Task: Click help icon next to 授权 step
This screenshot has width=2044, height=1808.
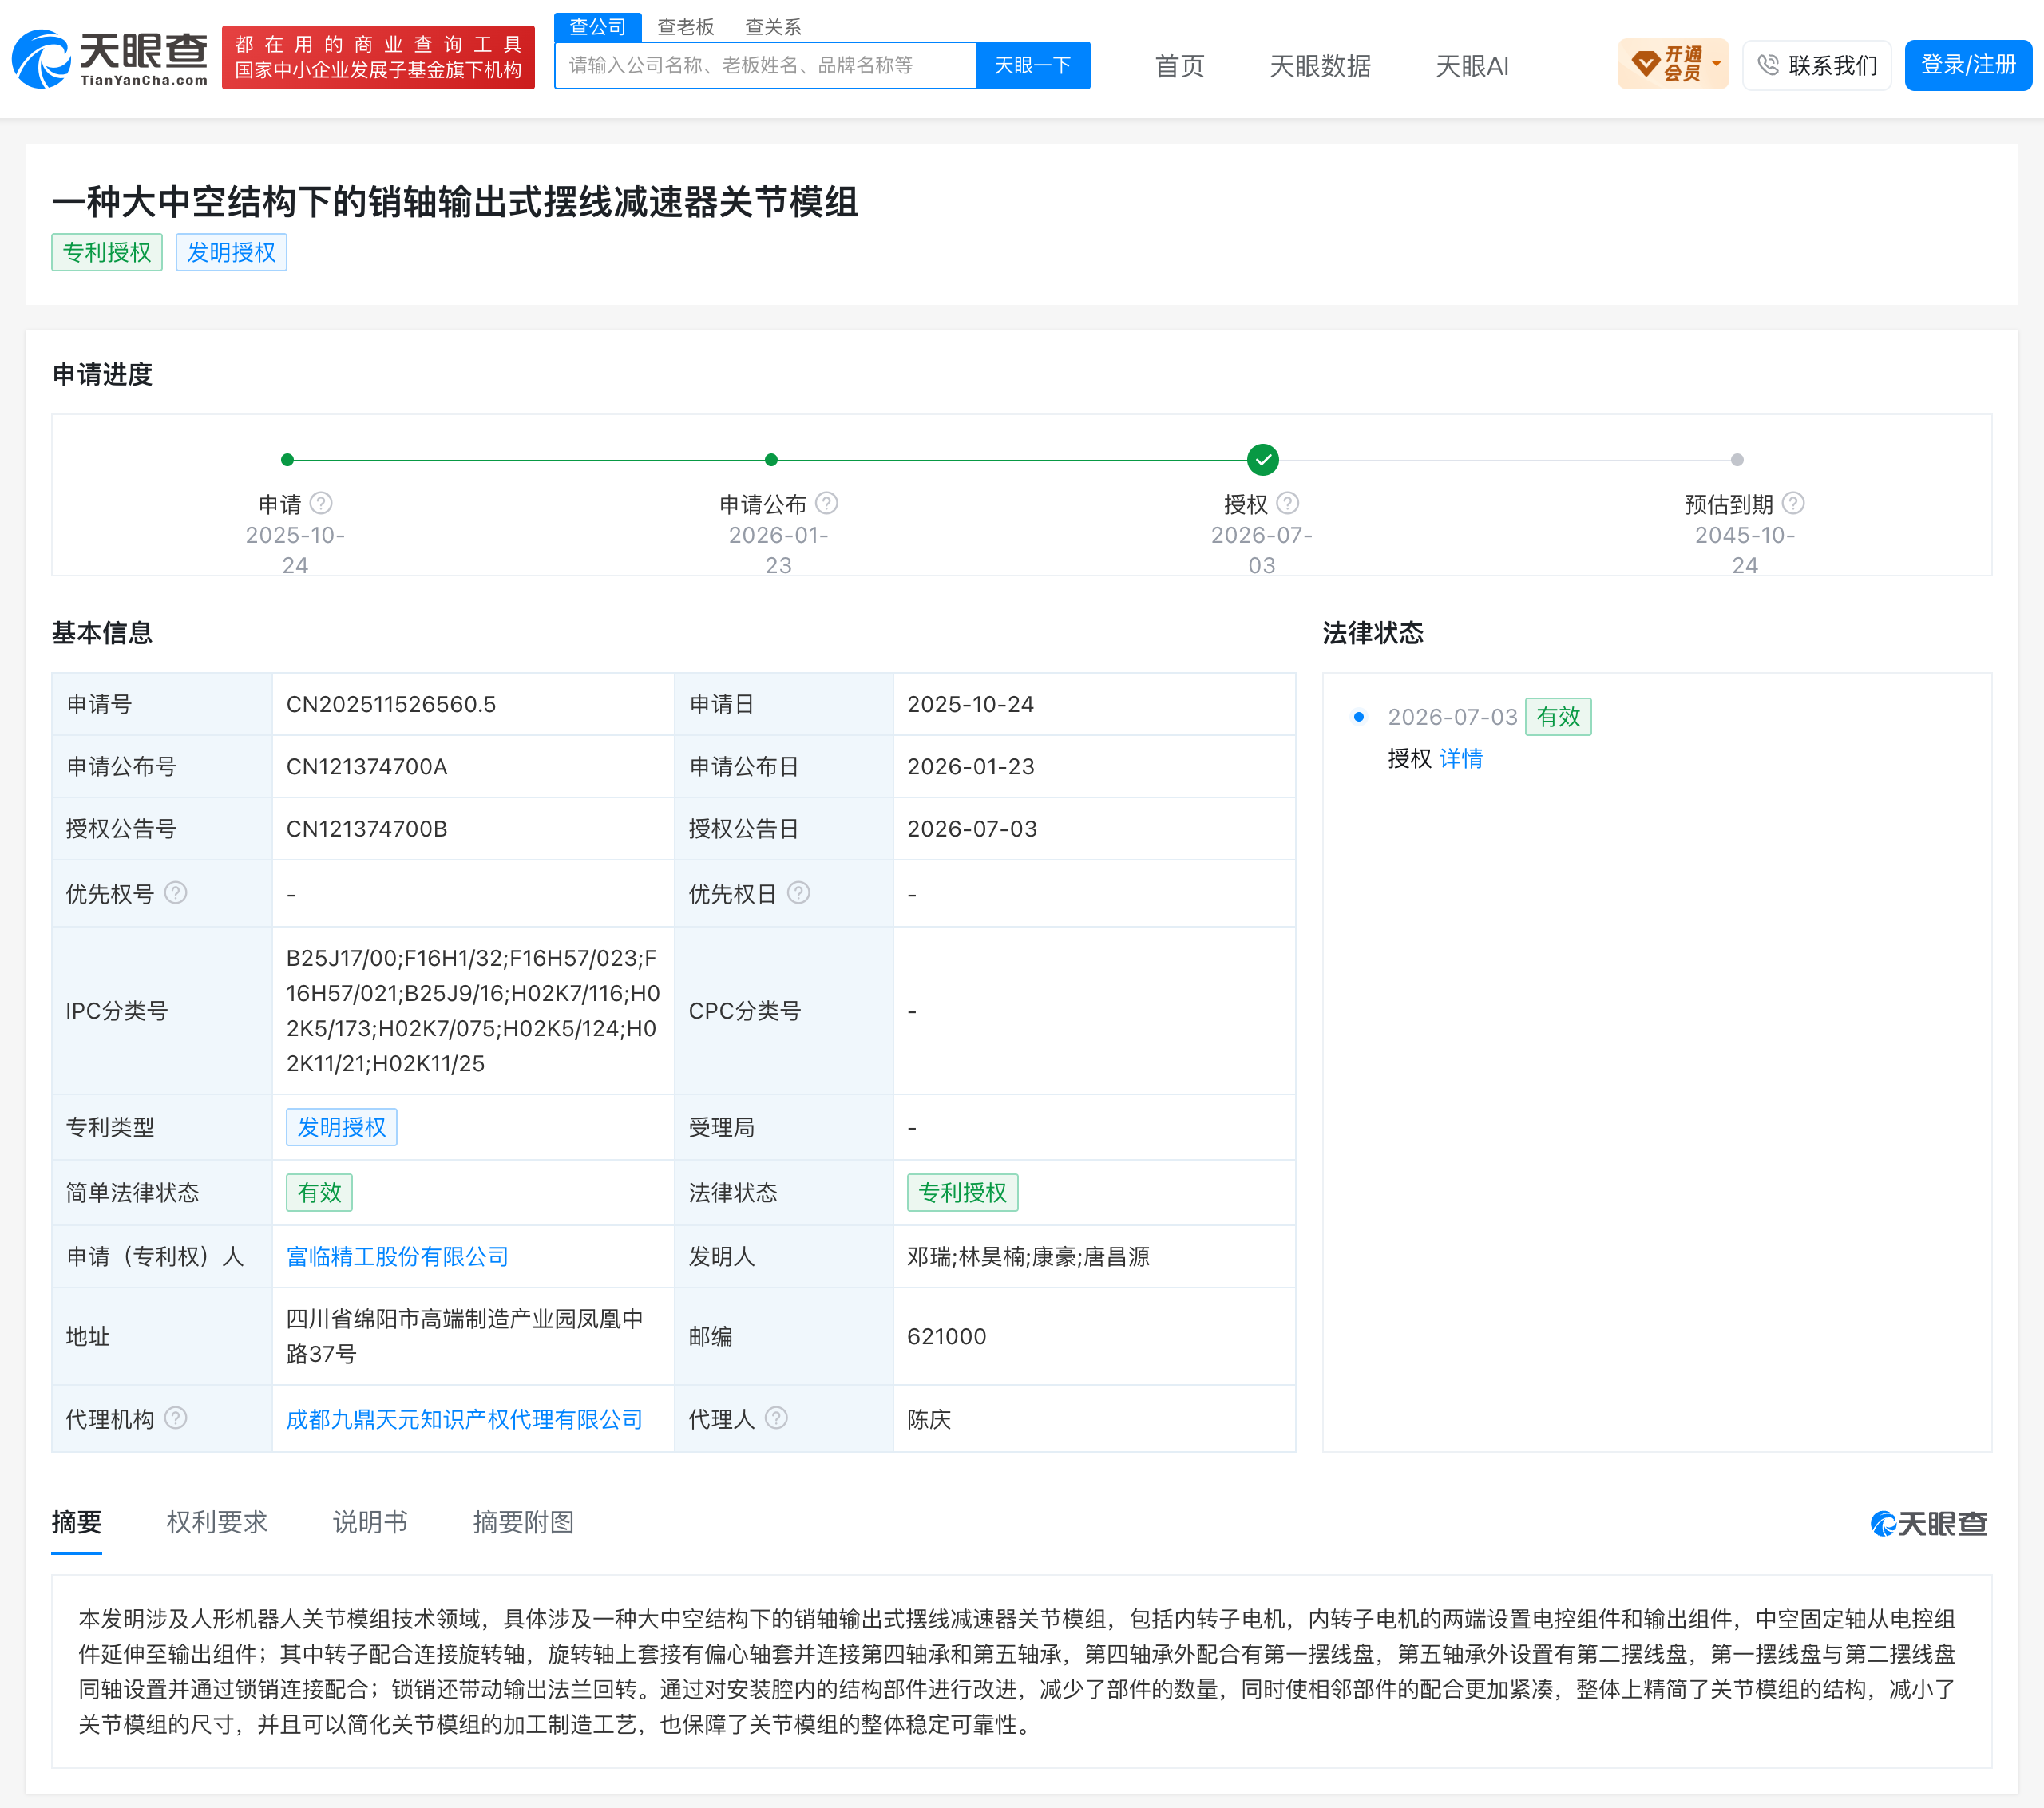Action: point(1288,503)
